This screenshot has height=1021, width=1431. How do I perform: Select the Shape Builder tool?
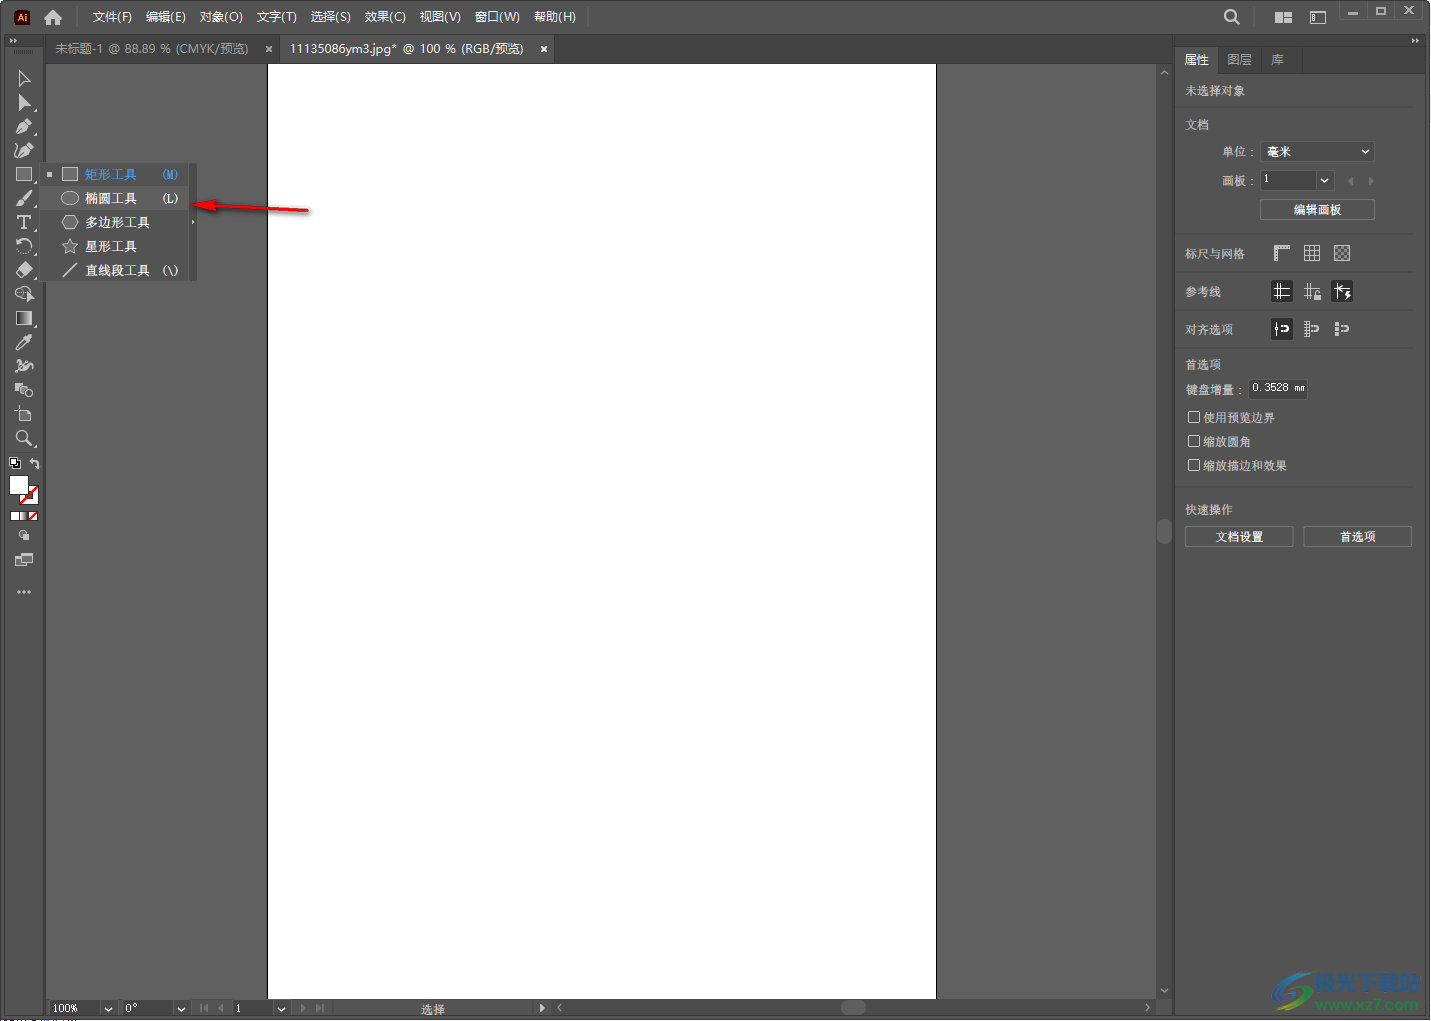click(24, 294)
